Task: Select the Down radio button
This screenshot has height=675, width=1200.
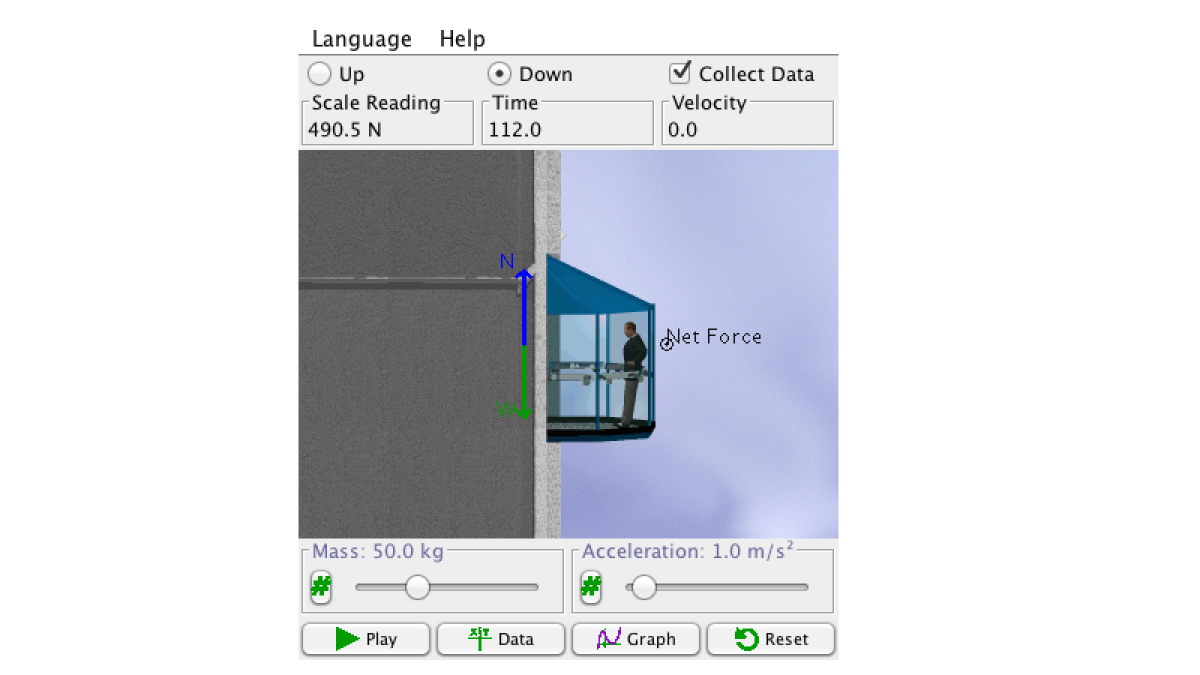Action: [499, 73]
